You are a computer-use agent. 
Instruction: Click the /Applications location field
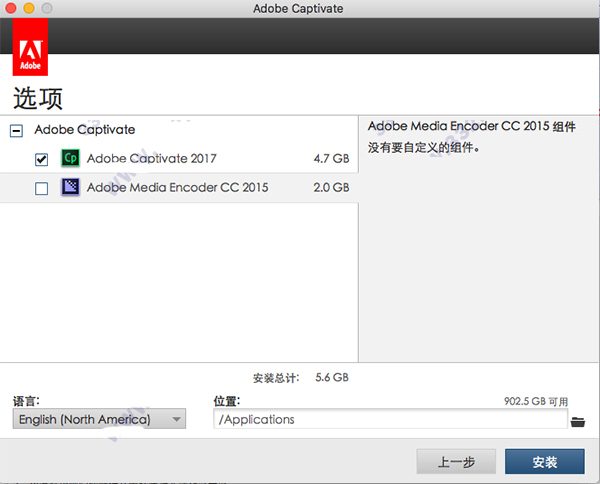[390, 419]
